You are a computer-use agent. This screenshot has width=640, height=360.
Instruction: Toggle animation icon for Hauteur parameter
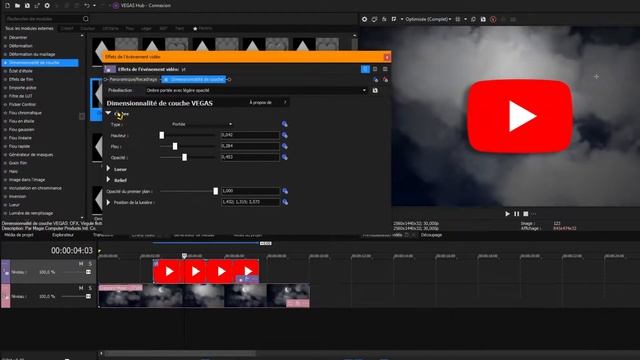coord(284,135)
